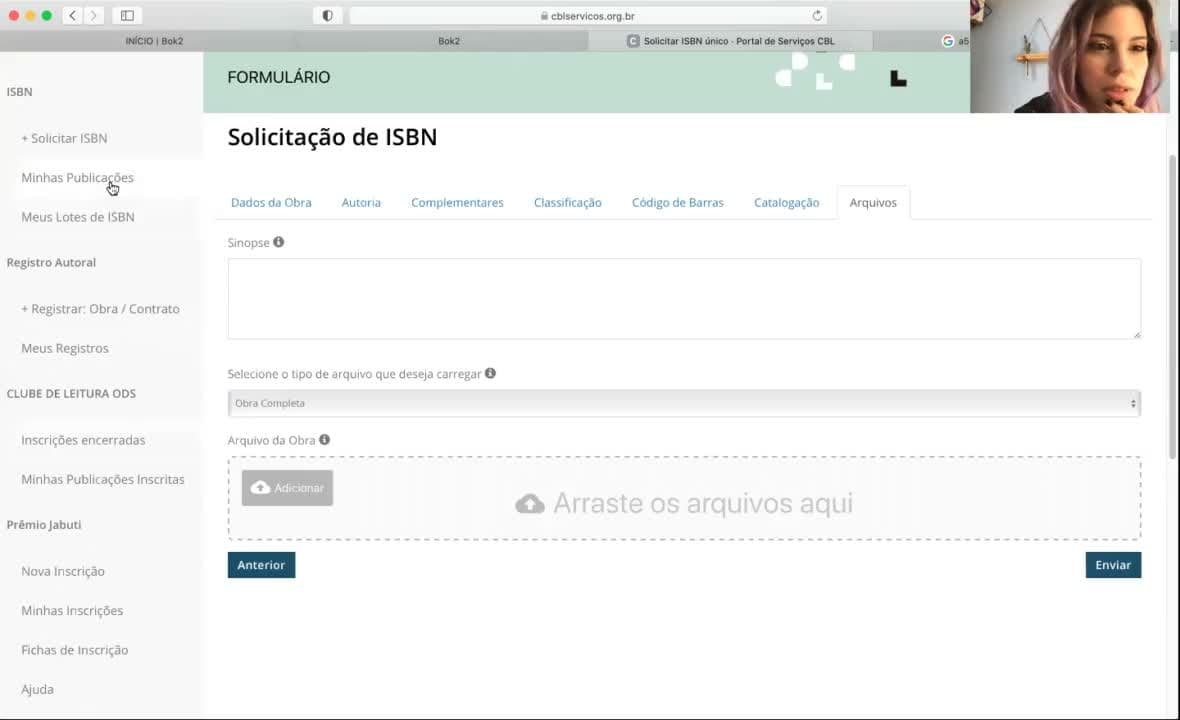Switch to the Autoria tab
Screen dimensions: 1180x720
tap(361, 202)
